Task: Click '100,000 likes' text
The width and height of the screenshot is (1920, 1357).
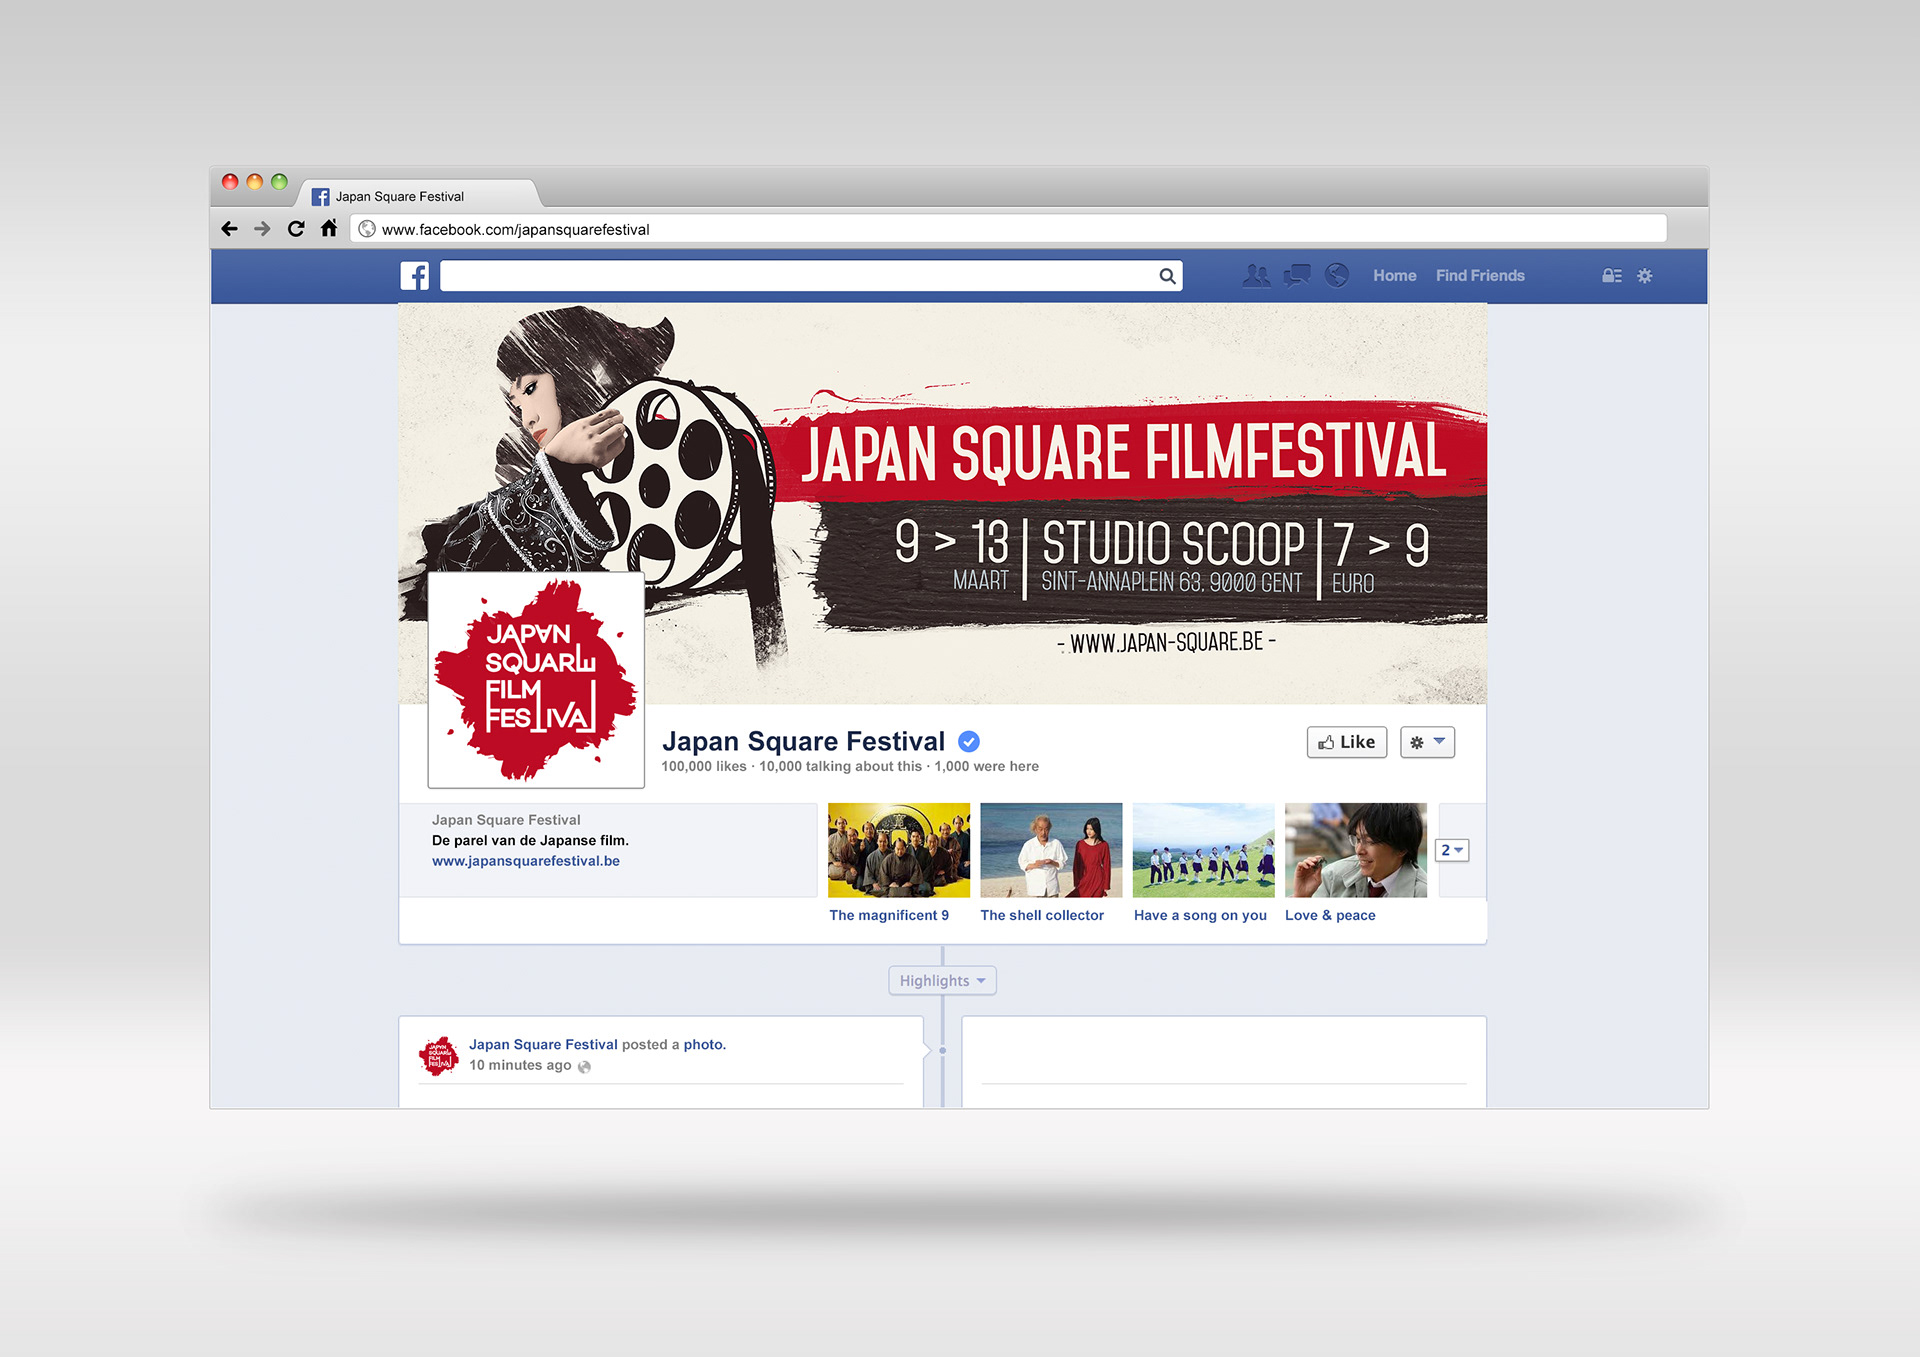Action: coord(704,767)
